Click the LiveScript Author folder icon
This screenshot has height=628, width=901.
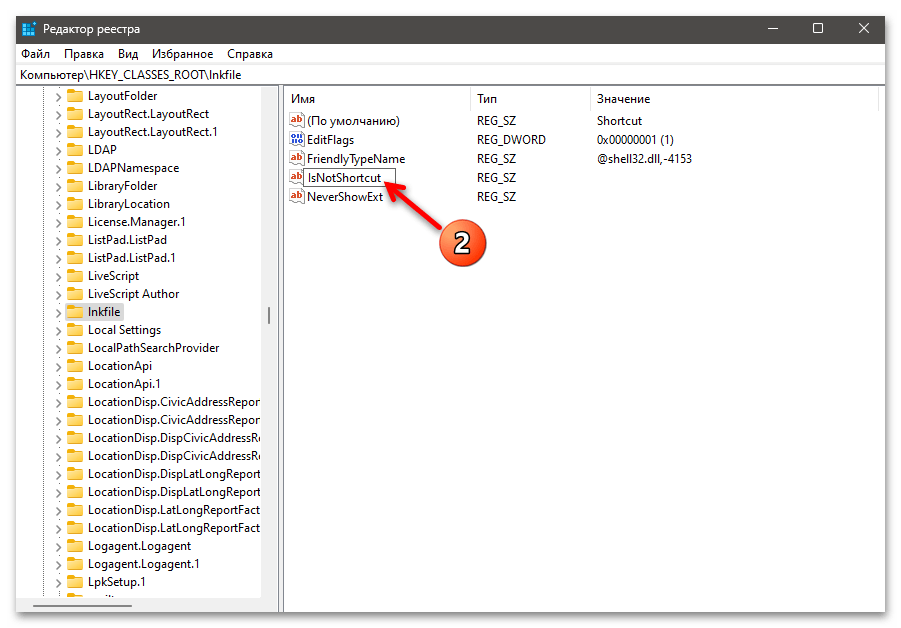(x=75, y=294)
